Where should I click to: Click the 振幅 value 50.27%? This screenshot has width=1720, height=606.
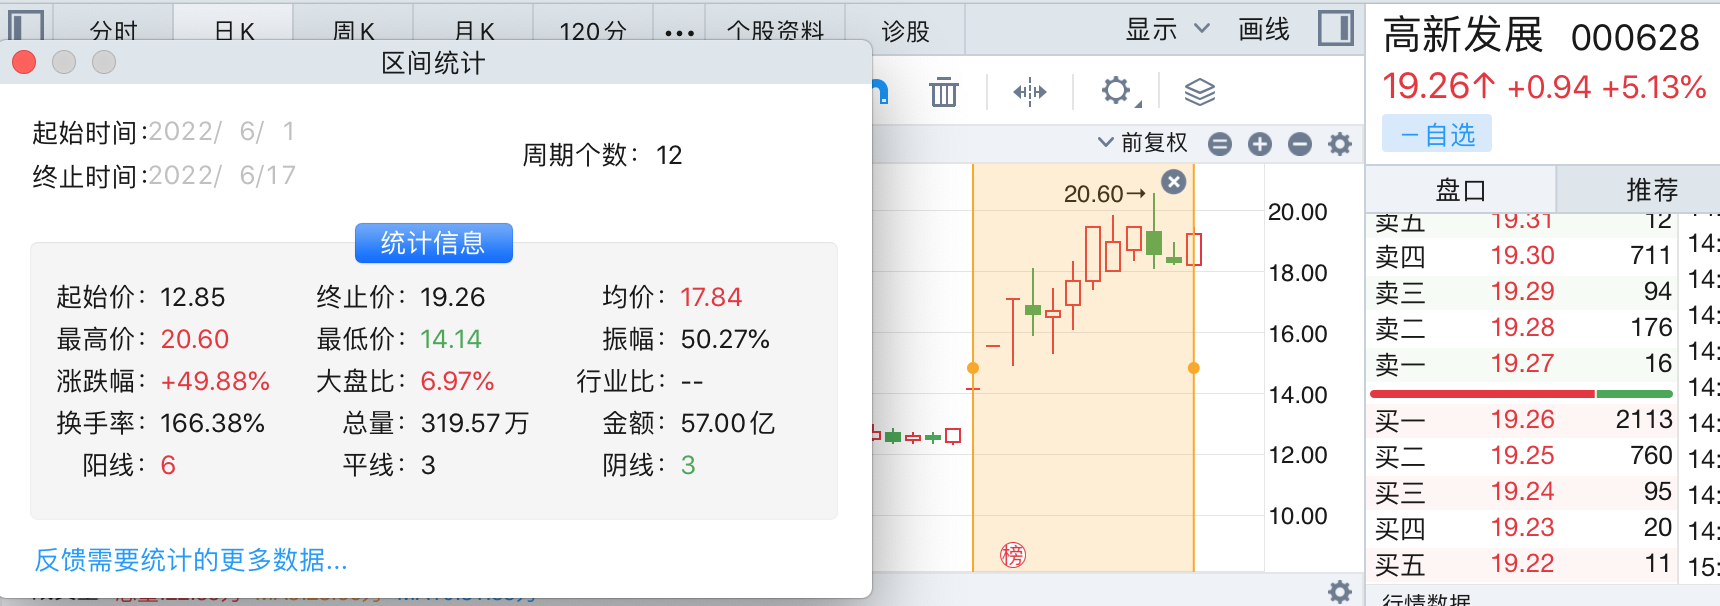coord(725,339)
